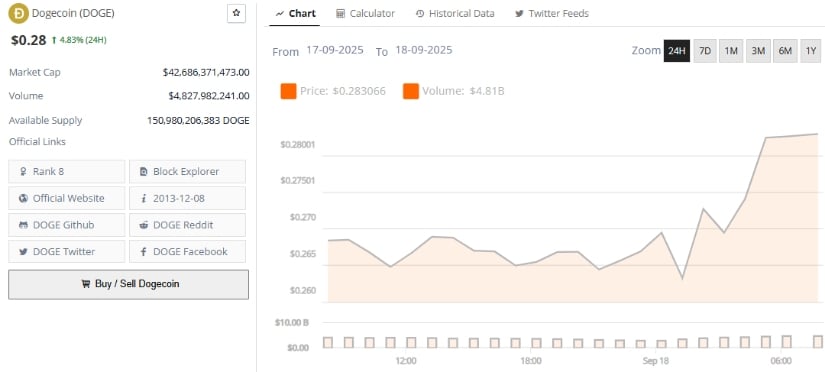825x372 pixels.
Task: Click the 4.83% (24H) change indicator
Action: click(x=79, y=40)
